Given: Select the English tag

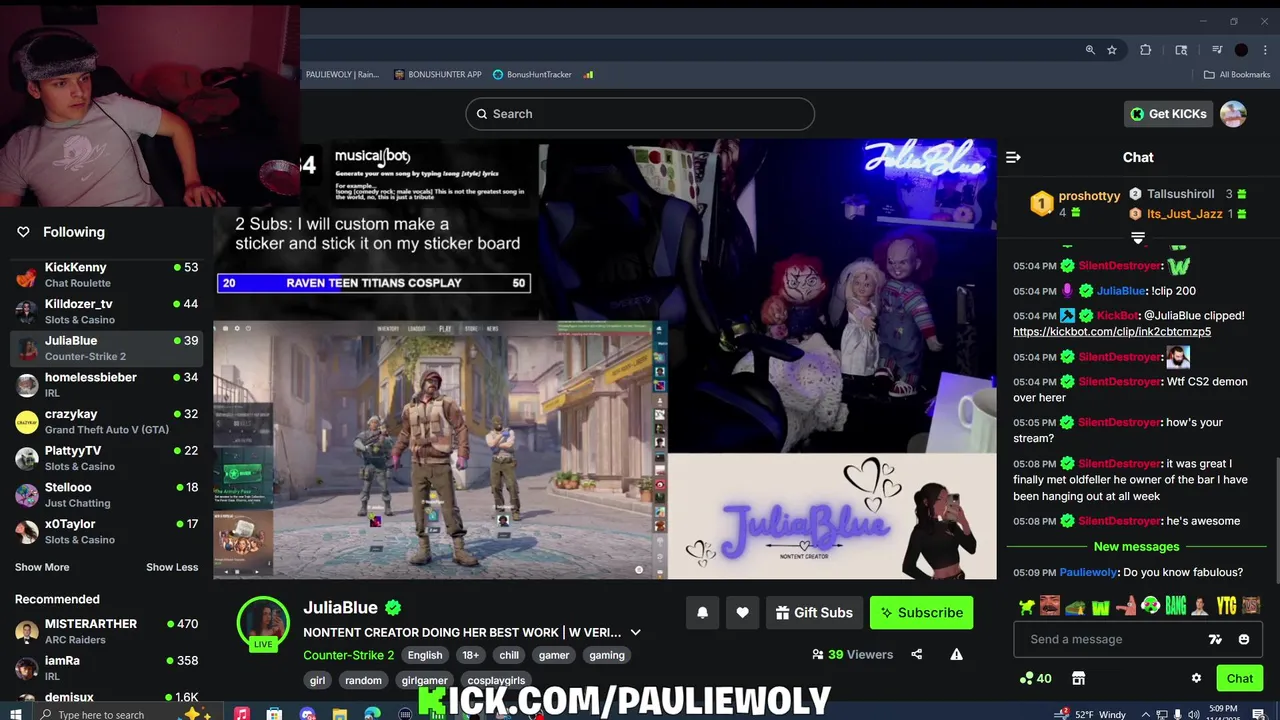Looking at the screenshot, I should (425, 655).
